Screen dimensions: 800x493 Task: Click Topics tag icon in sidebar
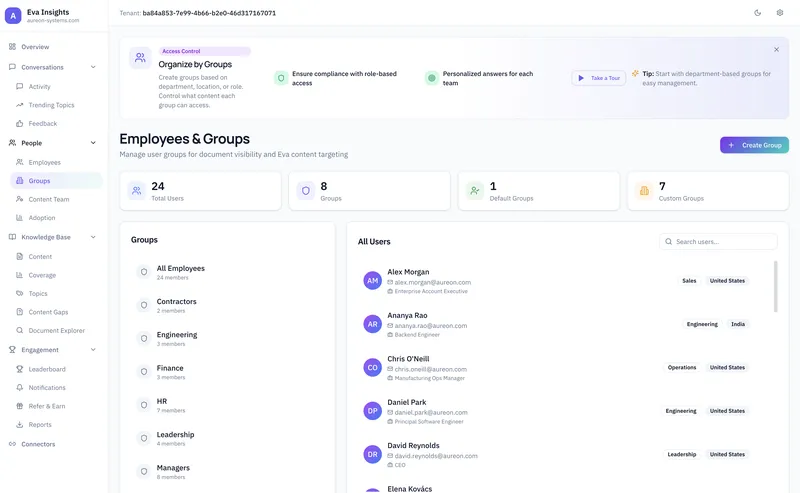(19, 293)
